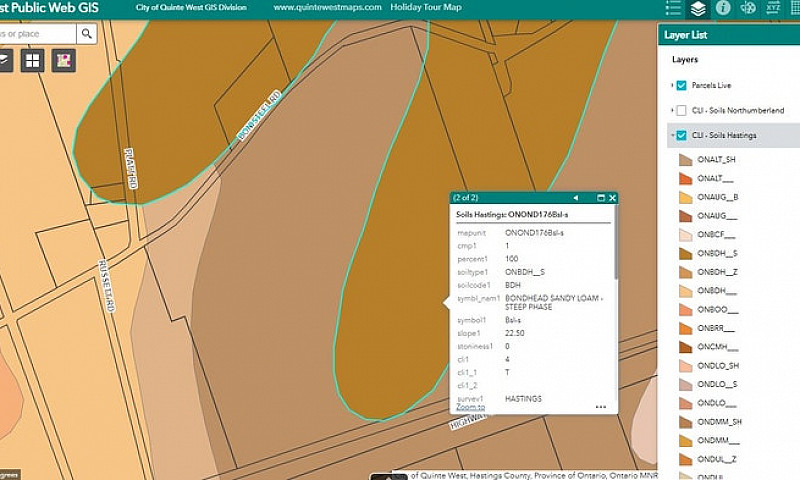Uncheck CLI - Soils Hastings layer checkbox
This screenshot has height=480, width=800.
[681, 135]
